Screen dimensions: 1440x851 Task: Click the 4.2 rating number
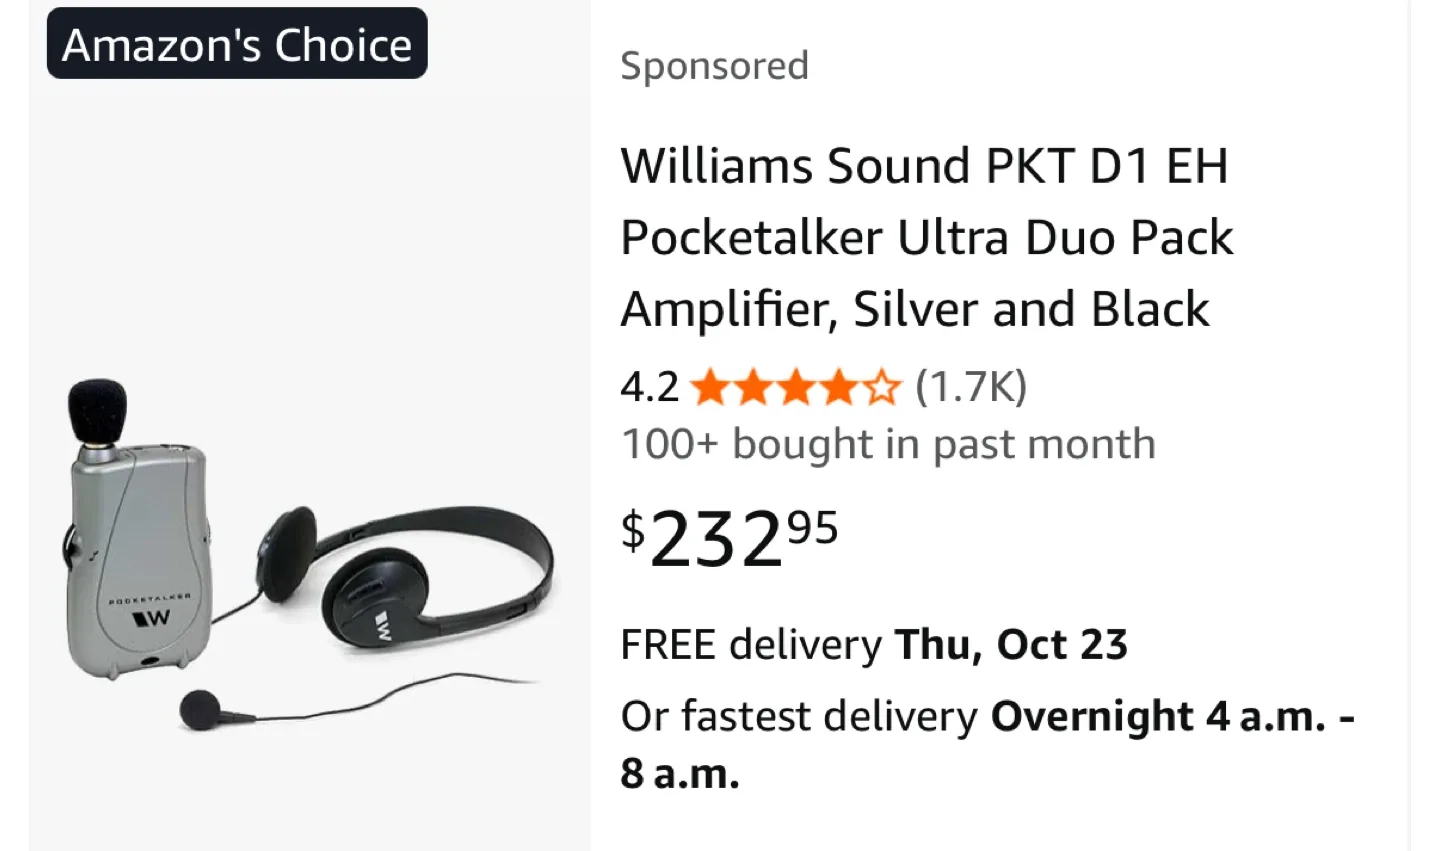[649, 387]
